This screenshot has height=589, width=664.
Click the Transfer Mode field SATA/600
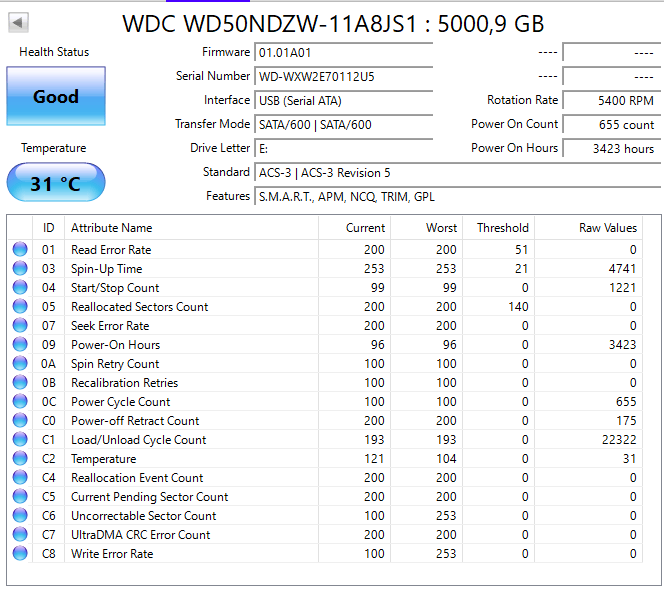(x=343, y=124)
